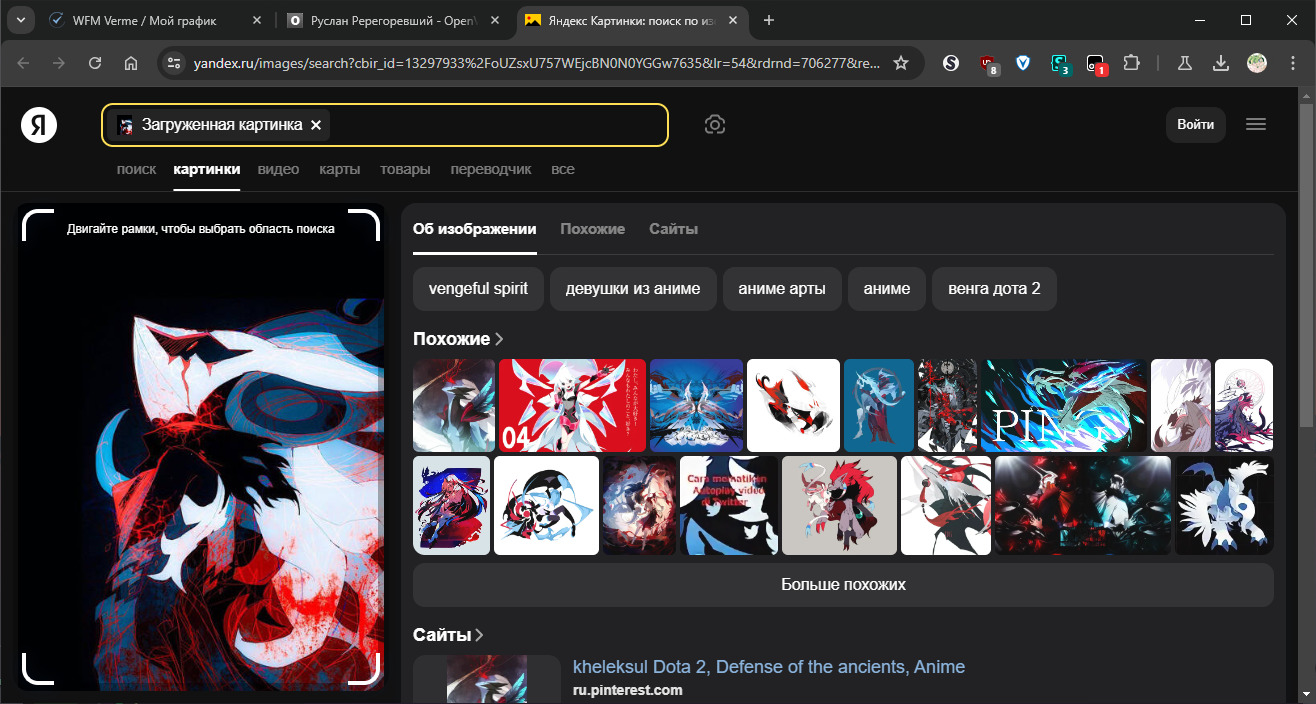This screenshot has width=1316, height=704.
Task: Bookmark this page with the star icon
Action: point(901,63)
